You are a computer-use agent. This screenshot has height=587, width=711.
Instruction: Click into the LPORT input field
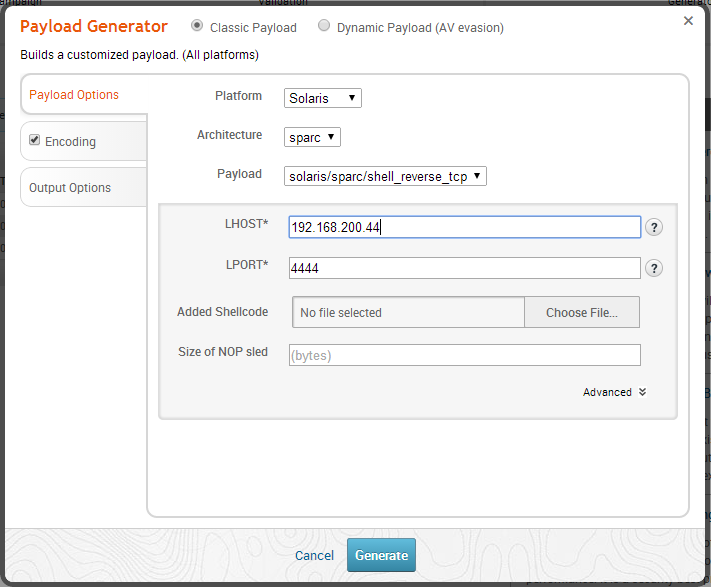(x=464, y=268)
